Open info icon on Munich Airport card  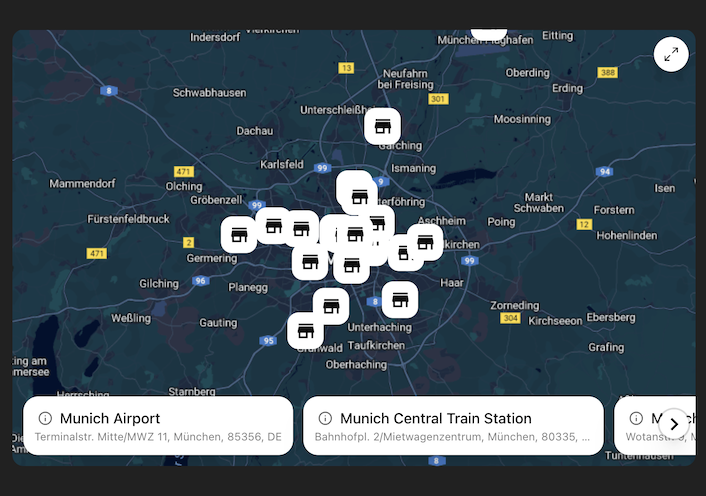tap(45, 418)
